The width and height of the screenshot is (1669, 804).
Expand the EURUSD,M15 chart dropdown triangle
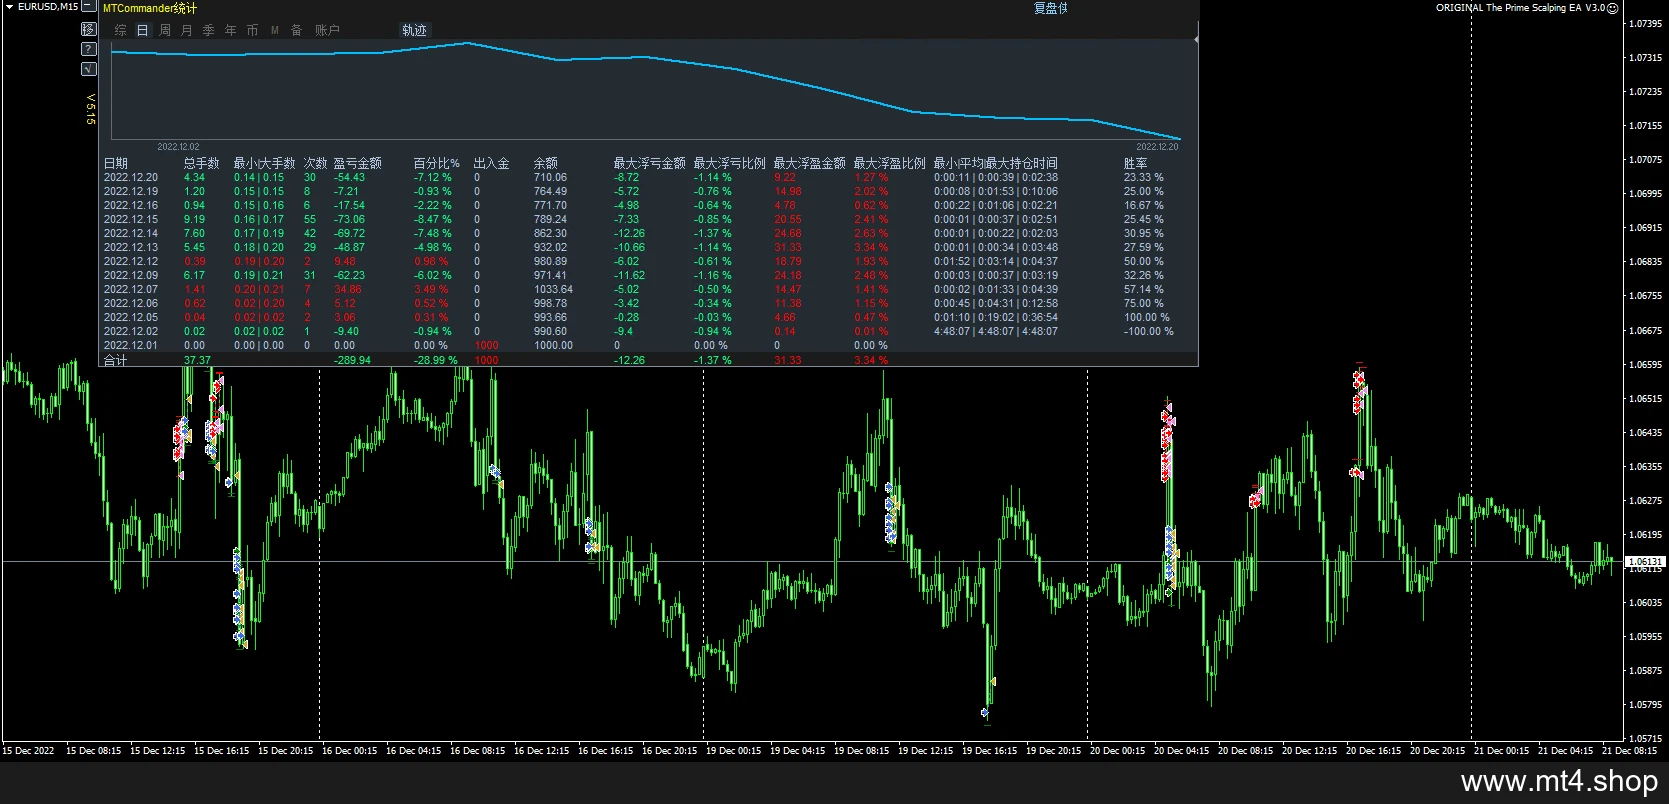(x=9, y=7)
